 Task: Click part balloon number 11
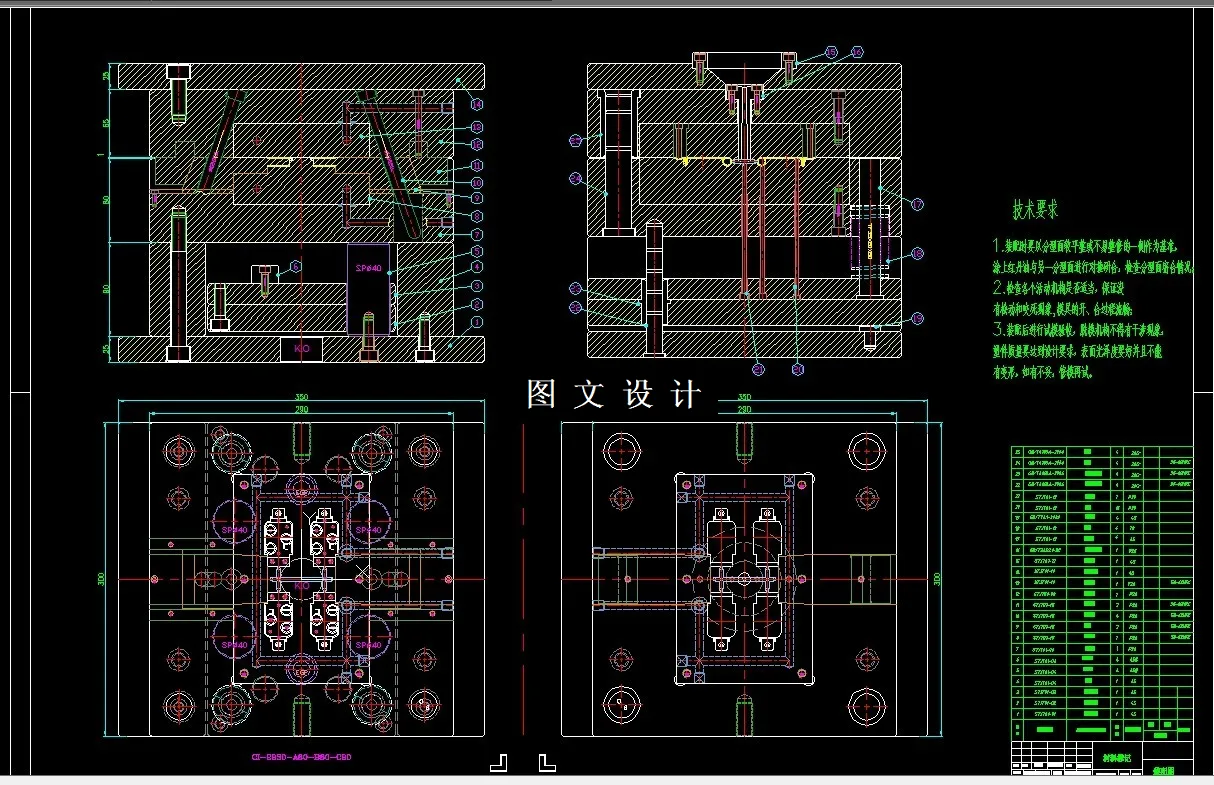tap(477, 165)
